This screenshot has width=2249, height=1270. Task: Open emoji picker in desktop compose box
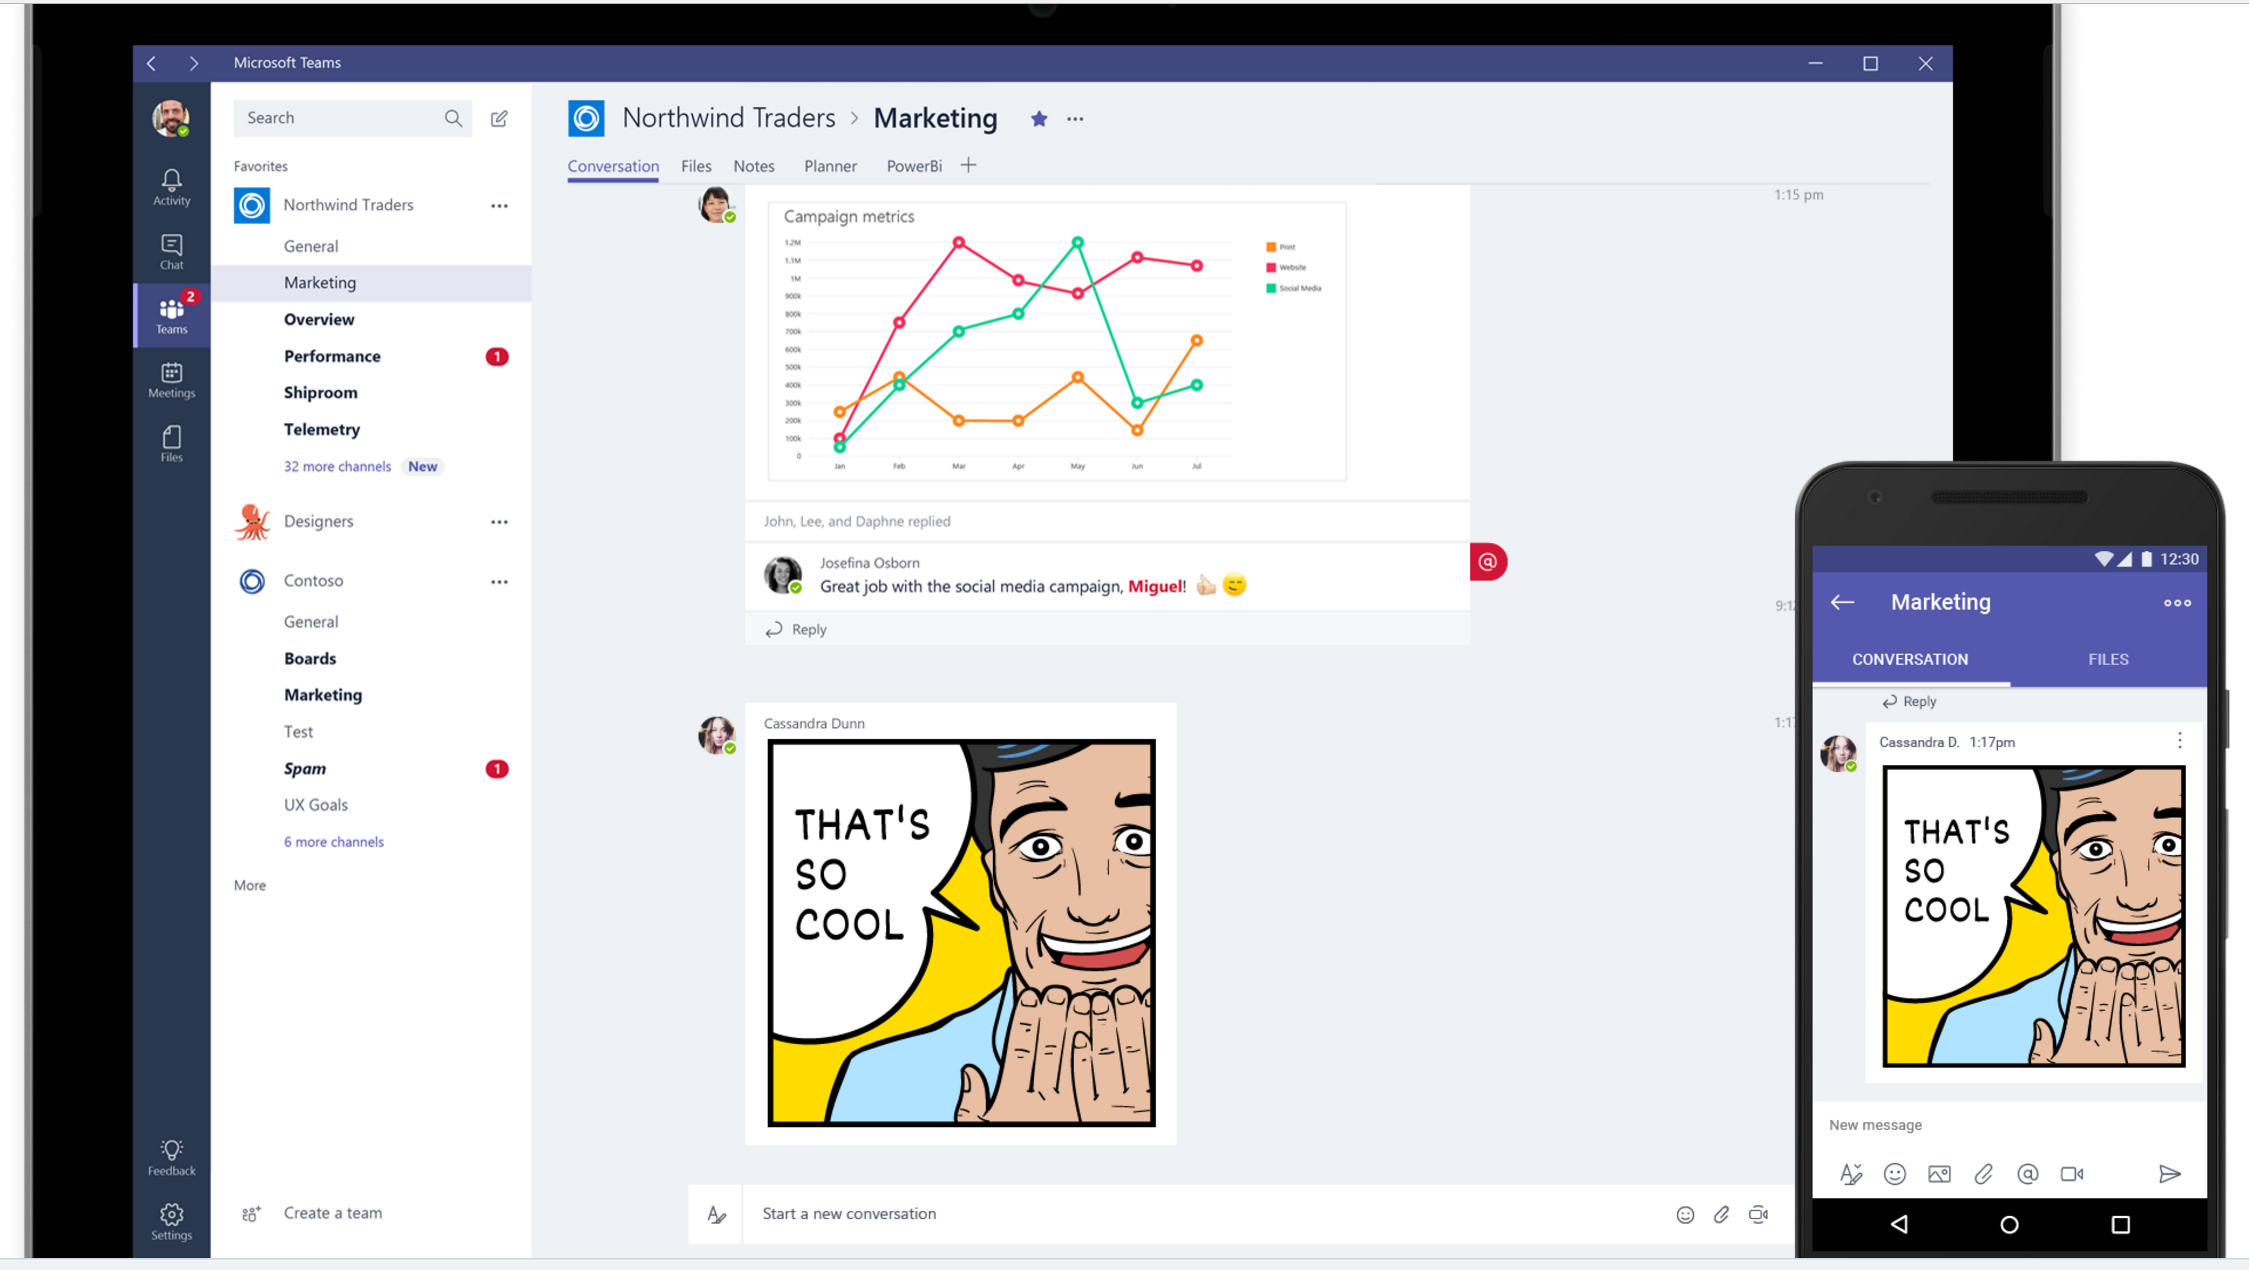click(x=1685, y=1214)
